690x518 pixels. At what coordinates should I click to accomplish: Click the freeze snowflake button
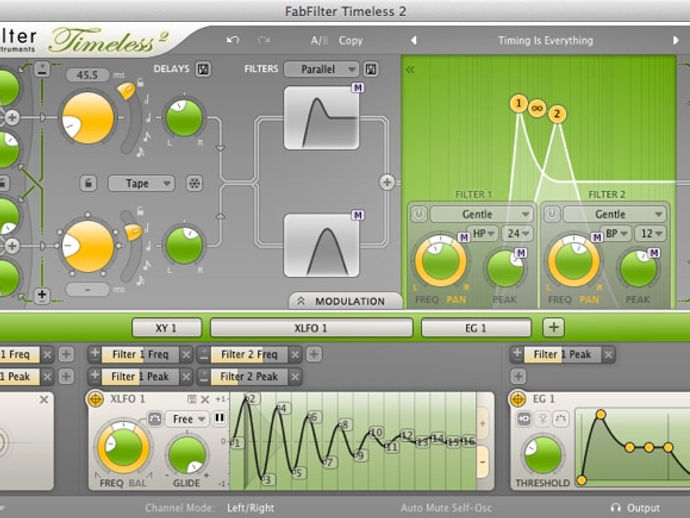pyautogui.click(x=194, y=183)
